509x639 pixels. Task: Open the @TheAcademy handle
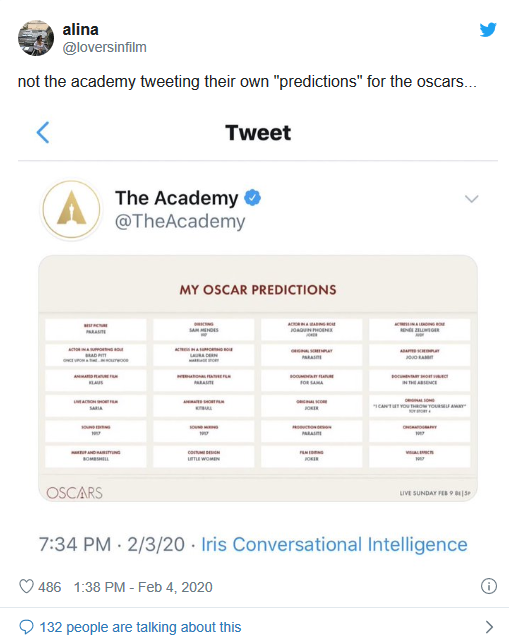pos(180,221)
